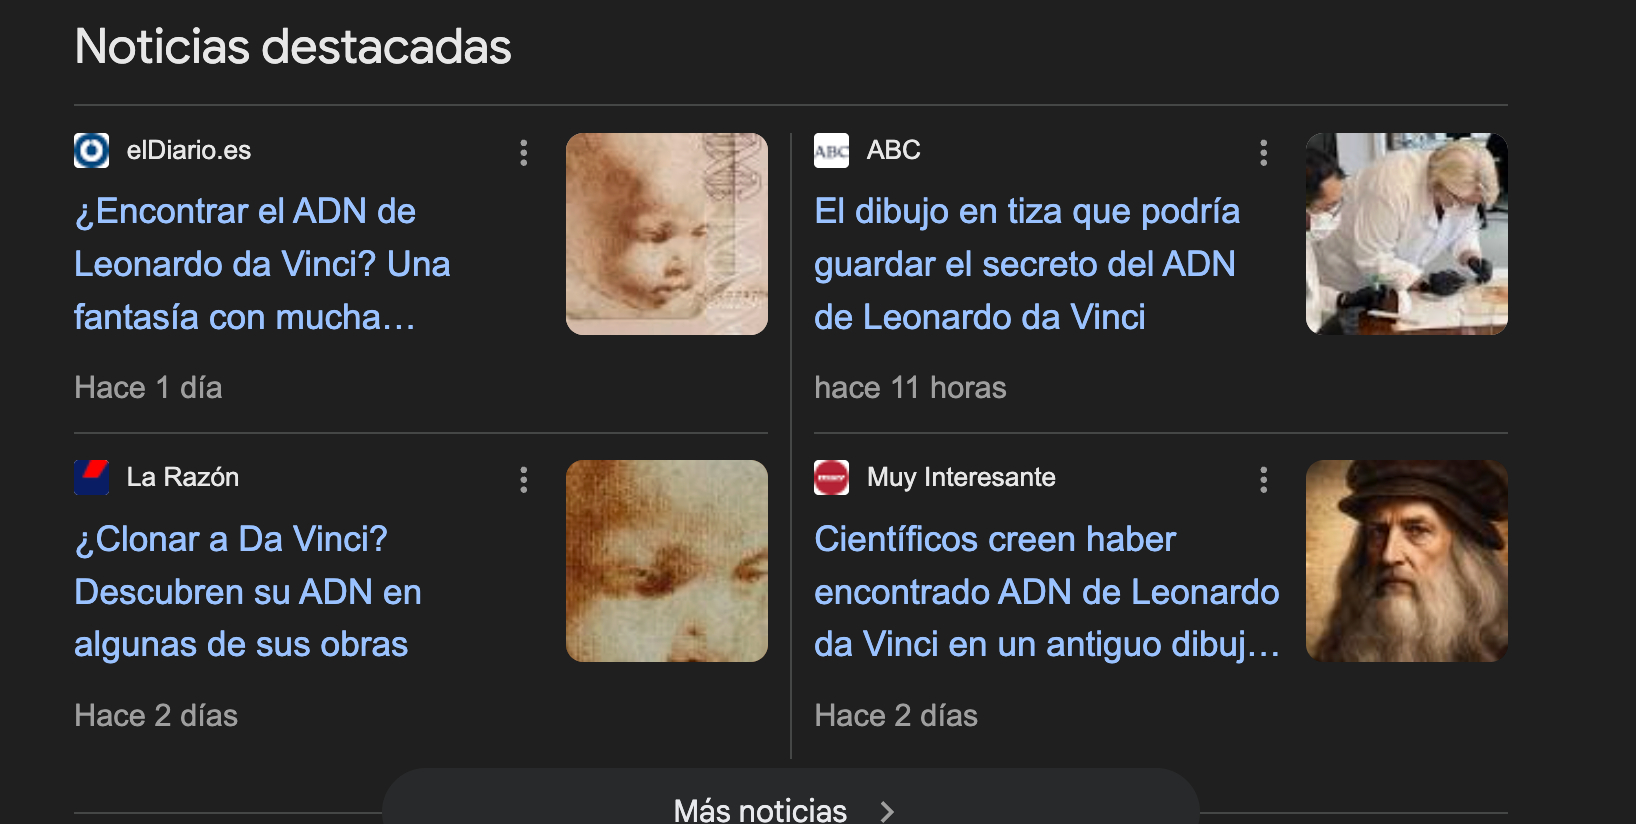Click the elDiario.es source logo icon
This screenshot has height=824, width=1636.
coord(92,151)
